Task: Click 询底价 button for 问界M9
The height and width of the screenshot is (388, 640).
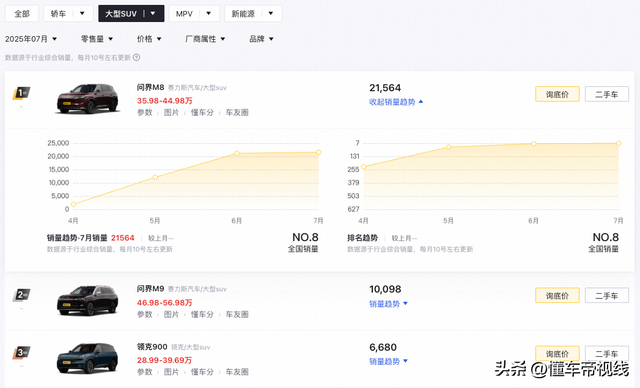Action: pyautogui.click(x=557, y=295)
